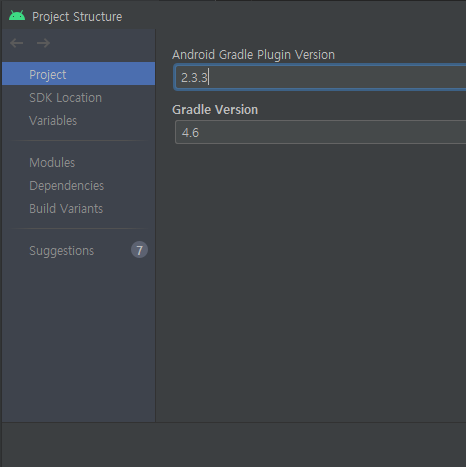Click the Gradle Version 4.6 field
466x467 pixels.
320,132
